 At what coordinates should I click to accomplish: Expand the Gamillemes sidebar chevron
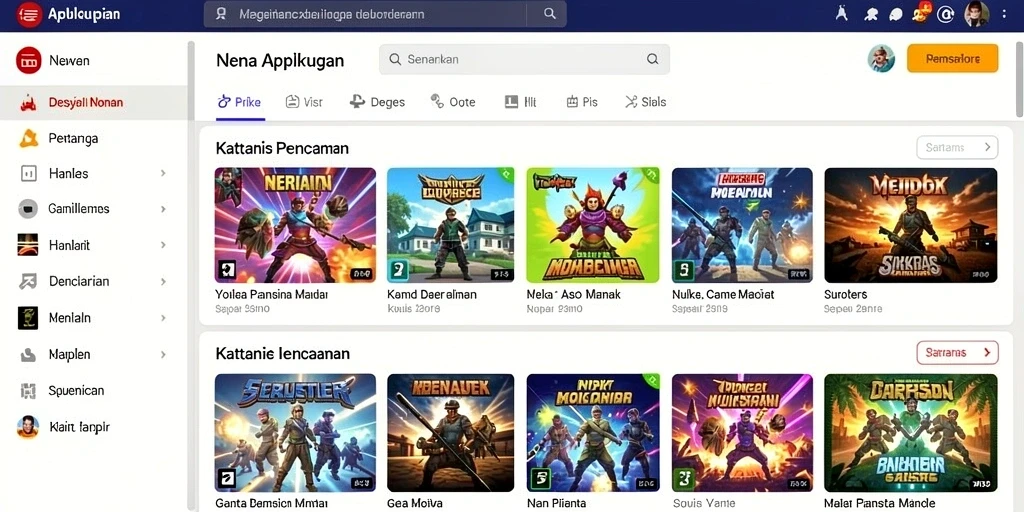coord(163,209)
